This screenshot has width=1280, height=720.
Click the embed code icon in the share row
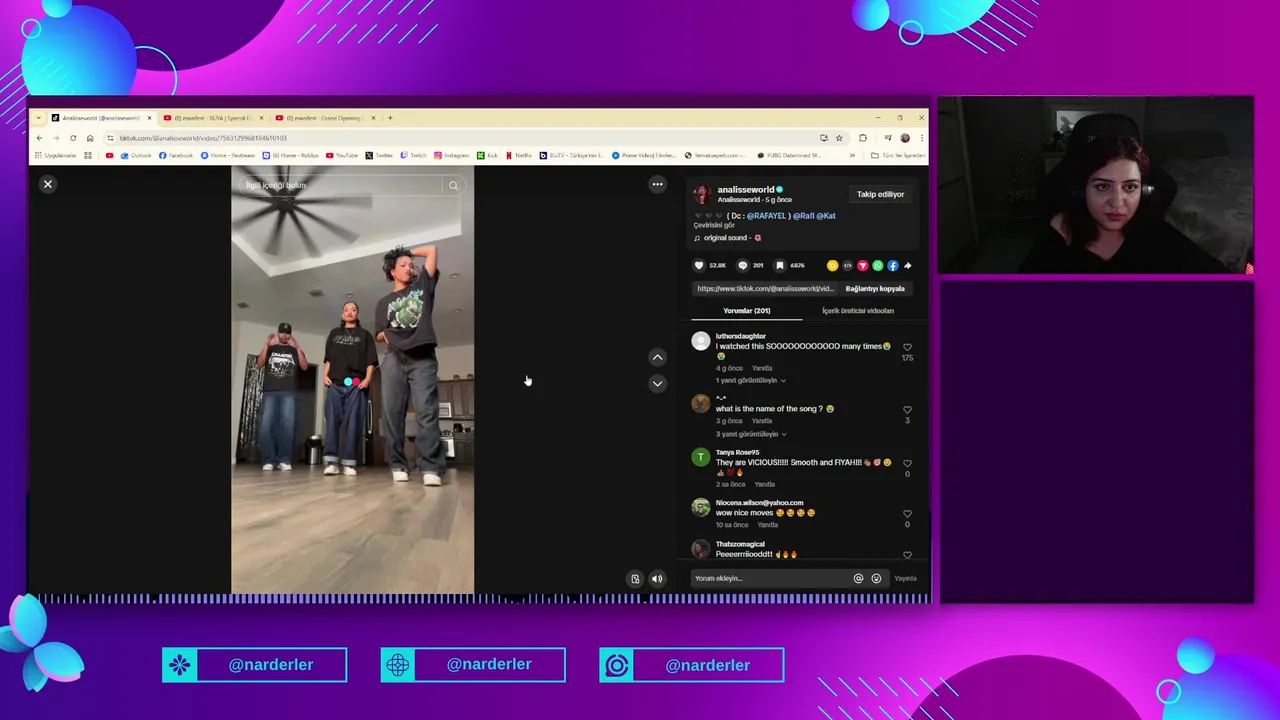tap(847, 265)
